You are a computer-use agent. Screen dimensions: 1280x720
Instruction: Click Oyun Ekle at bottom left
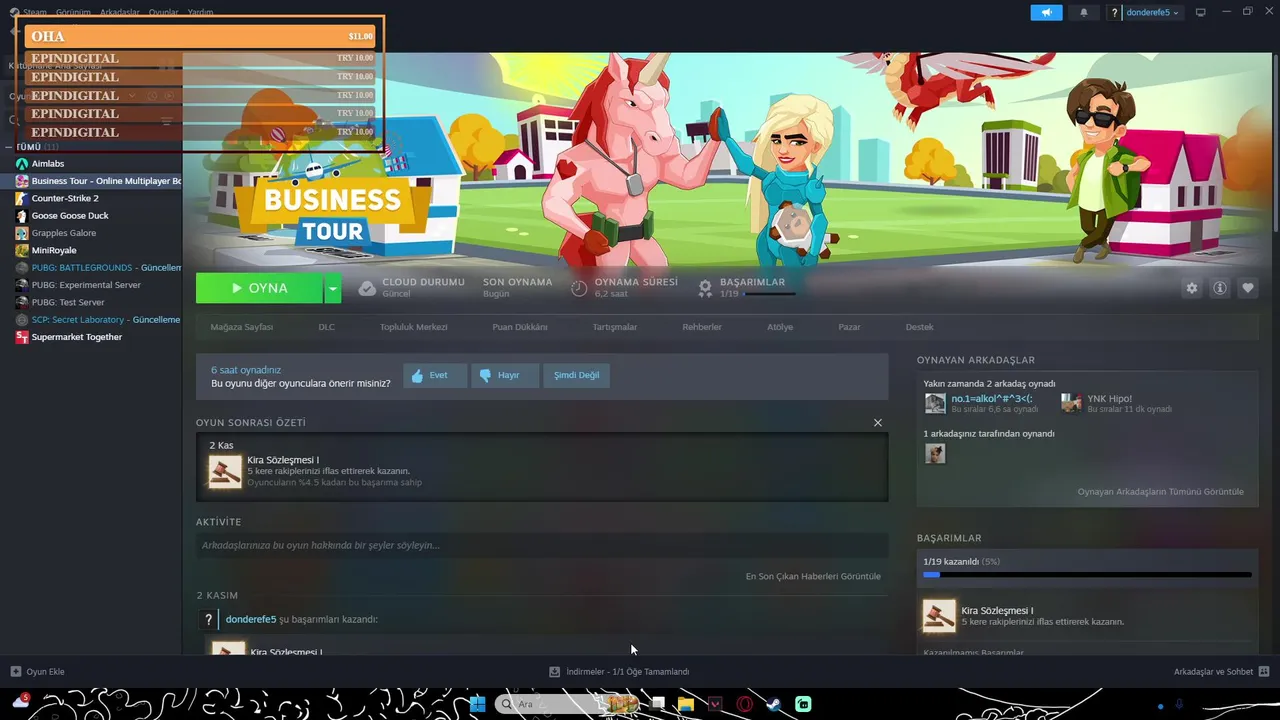(37, 672)
